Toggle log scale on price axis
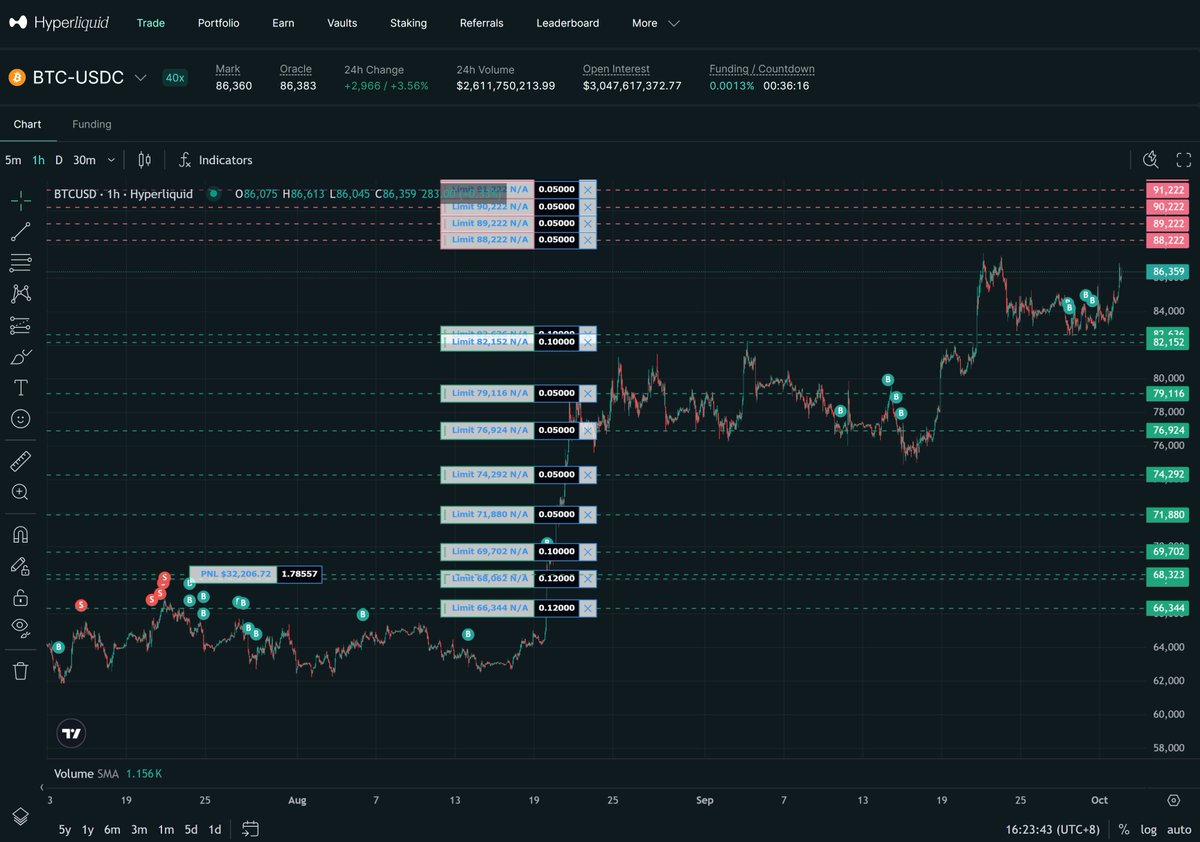Viewport: 1200px width, 842px height. click(1149, 829)
